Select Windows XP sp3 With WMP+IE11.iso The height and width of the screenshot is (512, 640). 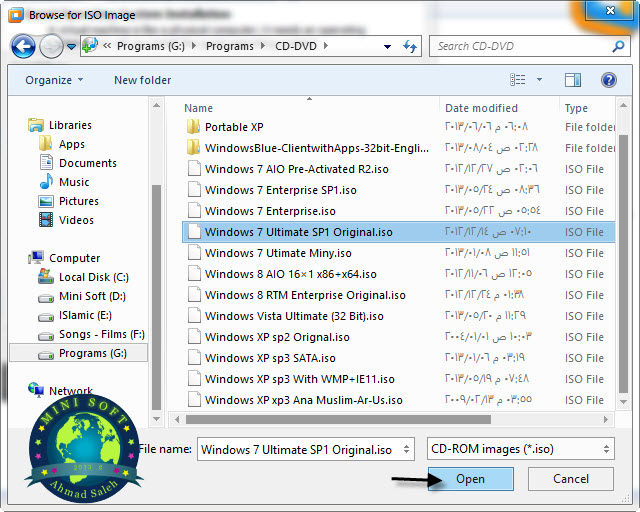[x=300, y=379]
